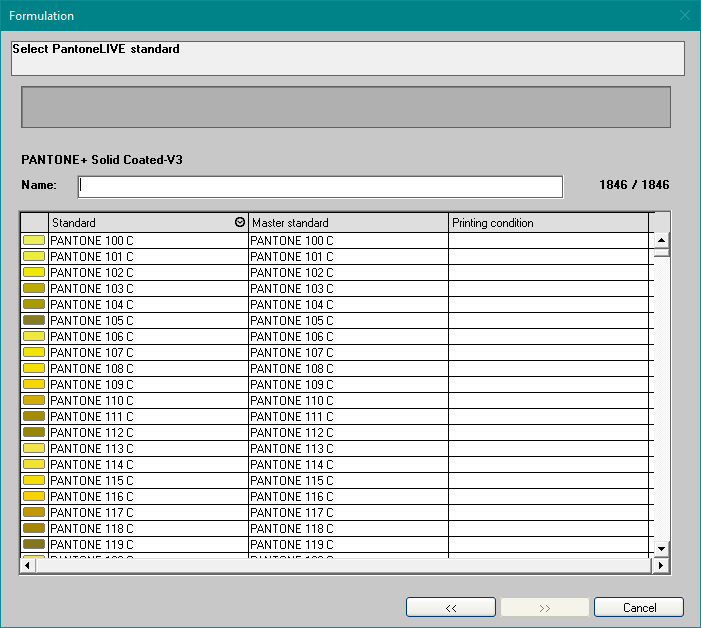The width and height of the screenshot is (701, 628).
Task: Select the PANTONE 112 C color swatch
Action: click(34, 432)
